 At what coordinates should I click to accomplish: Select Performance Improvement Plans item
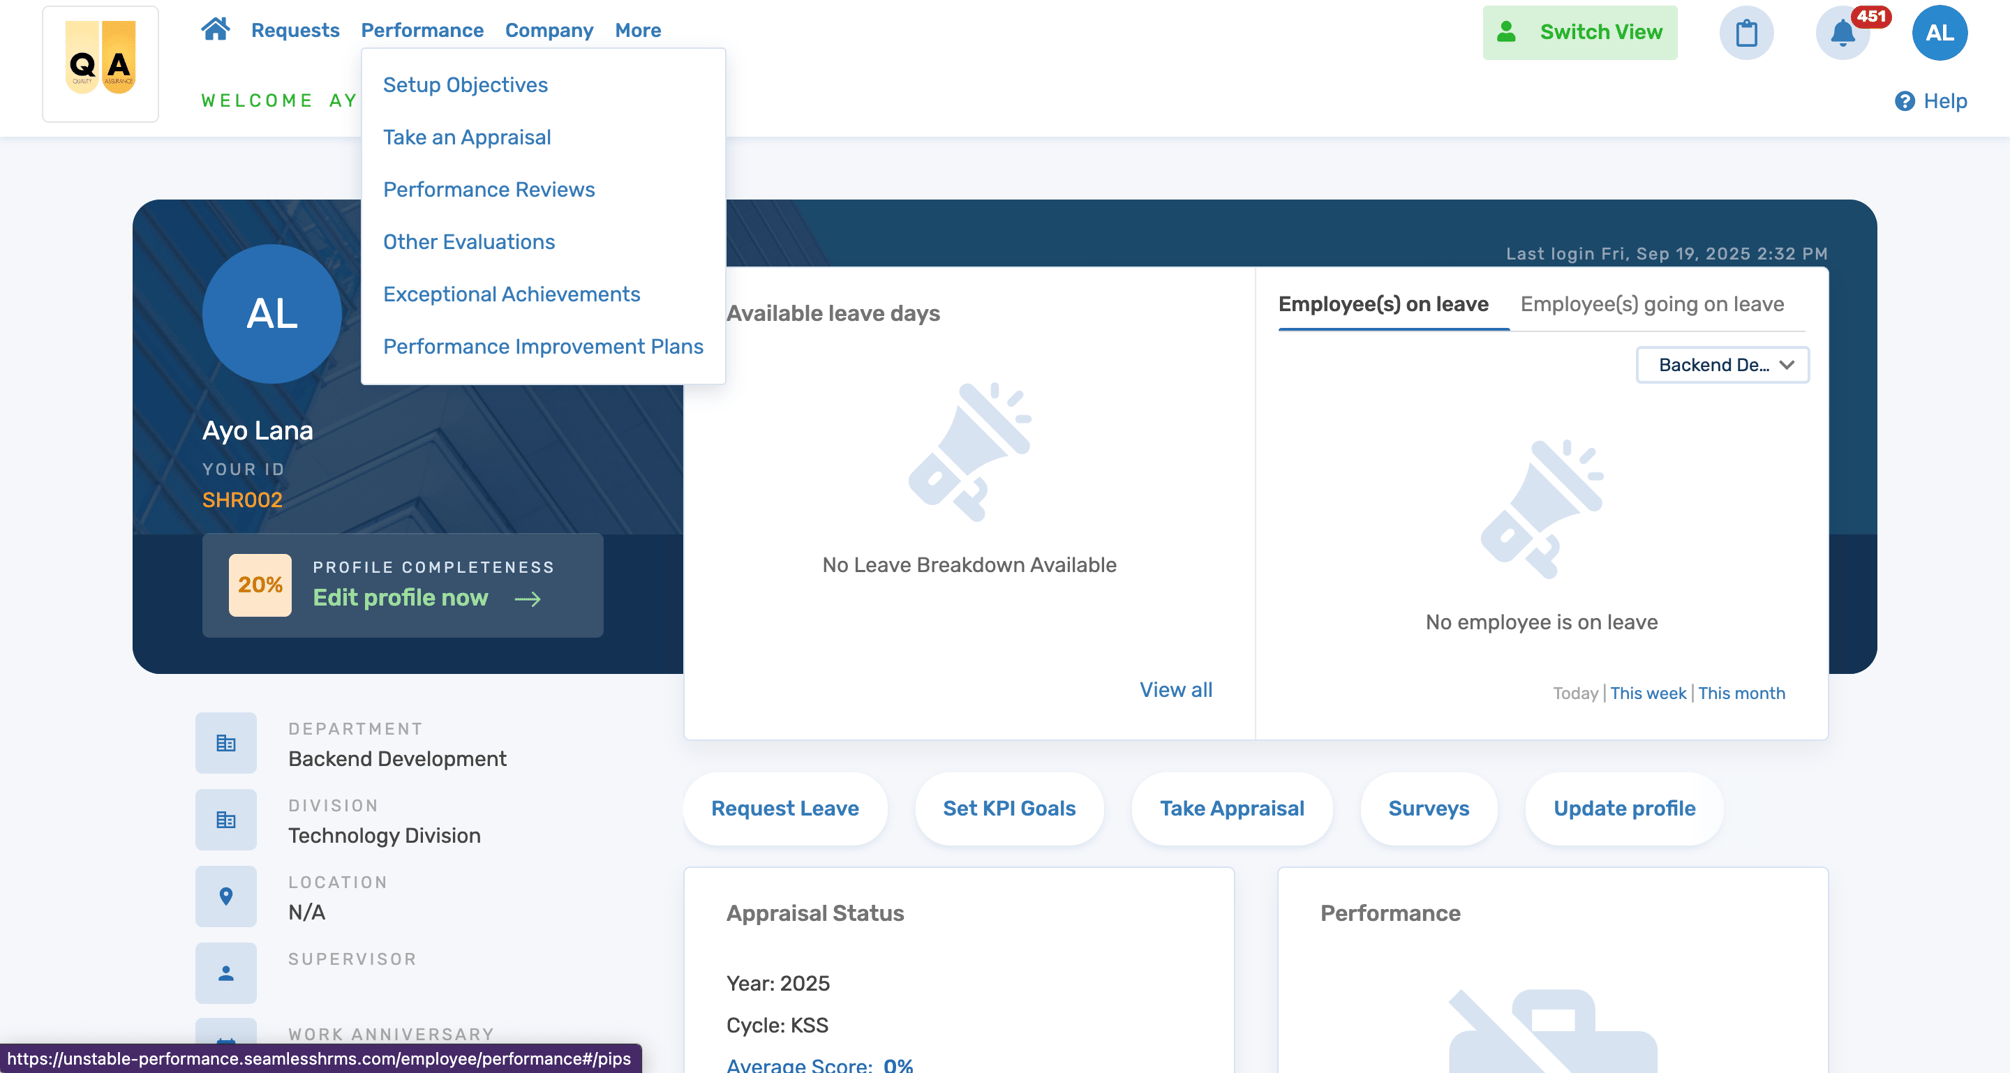coord(543,346)
